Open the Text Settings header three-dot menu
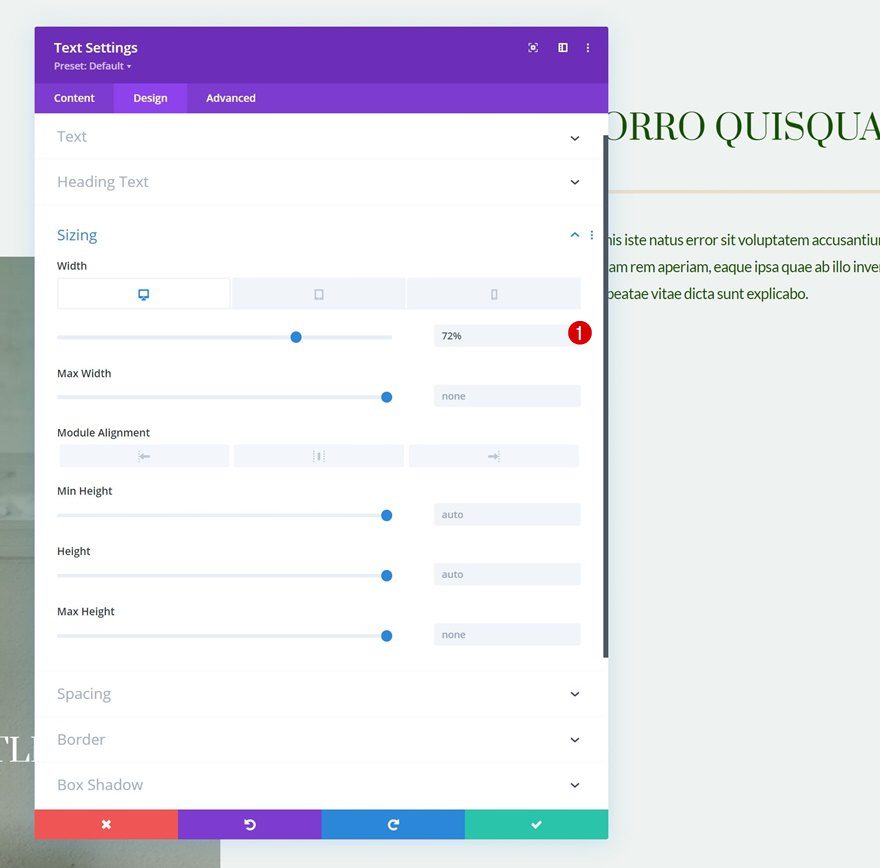The width and height of the screenshot is (880, 868). (x=588, y=47)
